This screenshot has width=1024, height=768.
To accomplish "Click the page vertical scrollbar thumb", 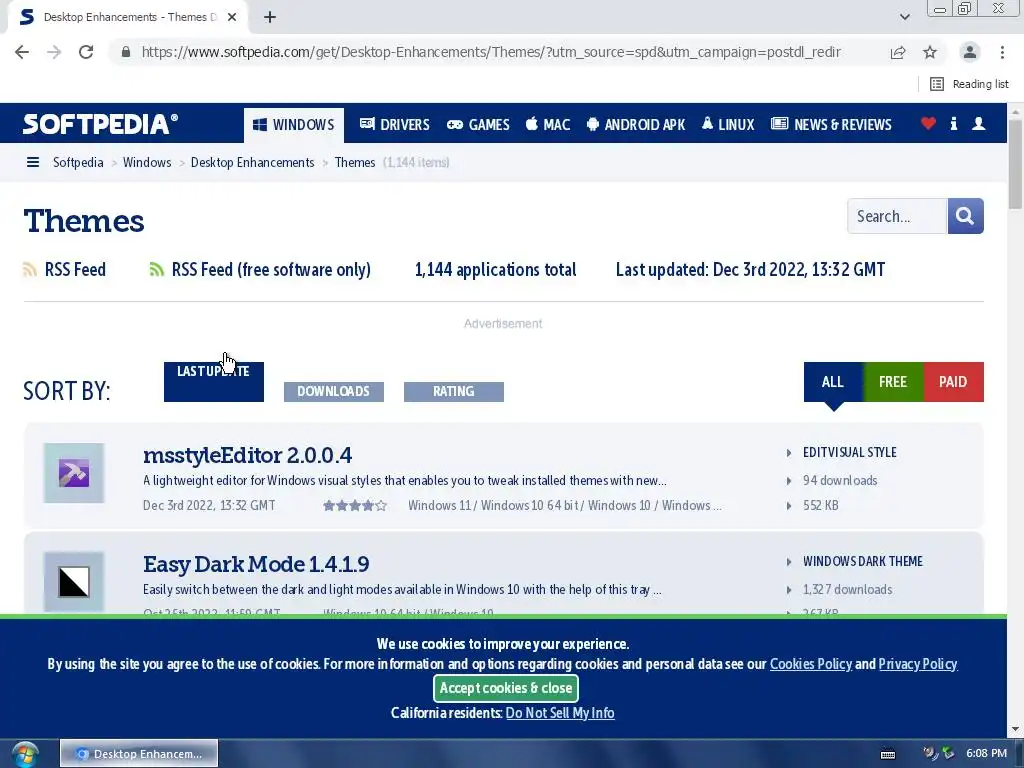I will (1015, 165).
